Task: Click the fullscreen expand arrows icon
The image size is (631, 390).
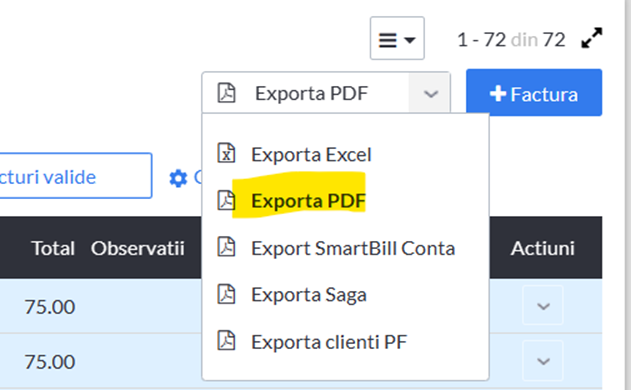Action: point(592,38)
